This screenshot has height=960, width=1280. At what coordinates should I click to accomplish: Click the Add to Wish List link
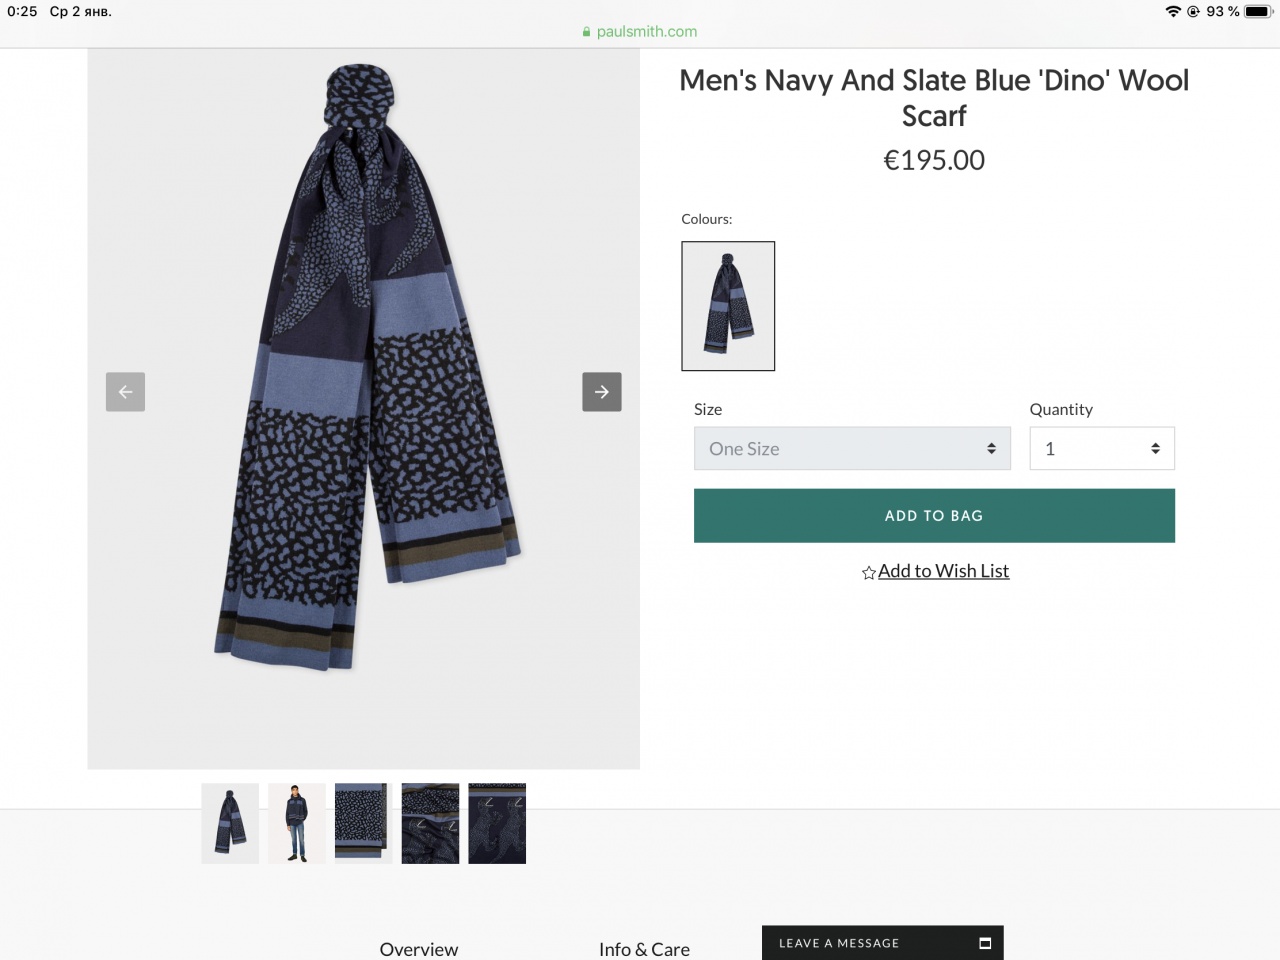[x=943, y=571]
